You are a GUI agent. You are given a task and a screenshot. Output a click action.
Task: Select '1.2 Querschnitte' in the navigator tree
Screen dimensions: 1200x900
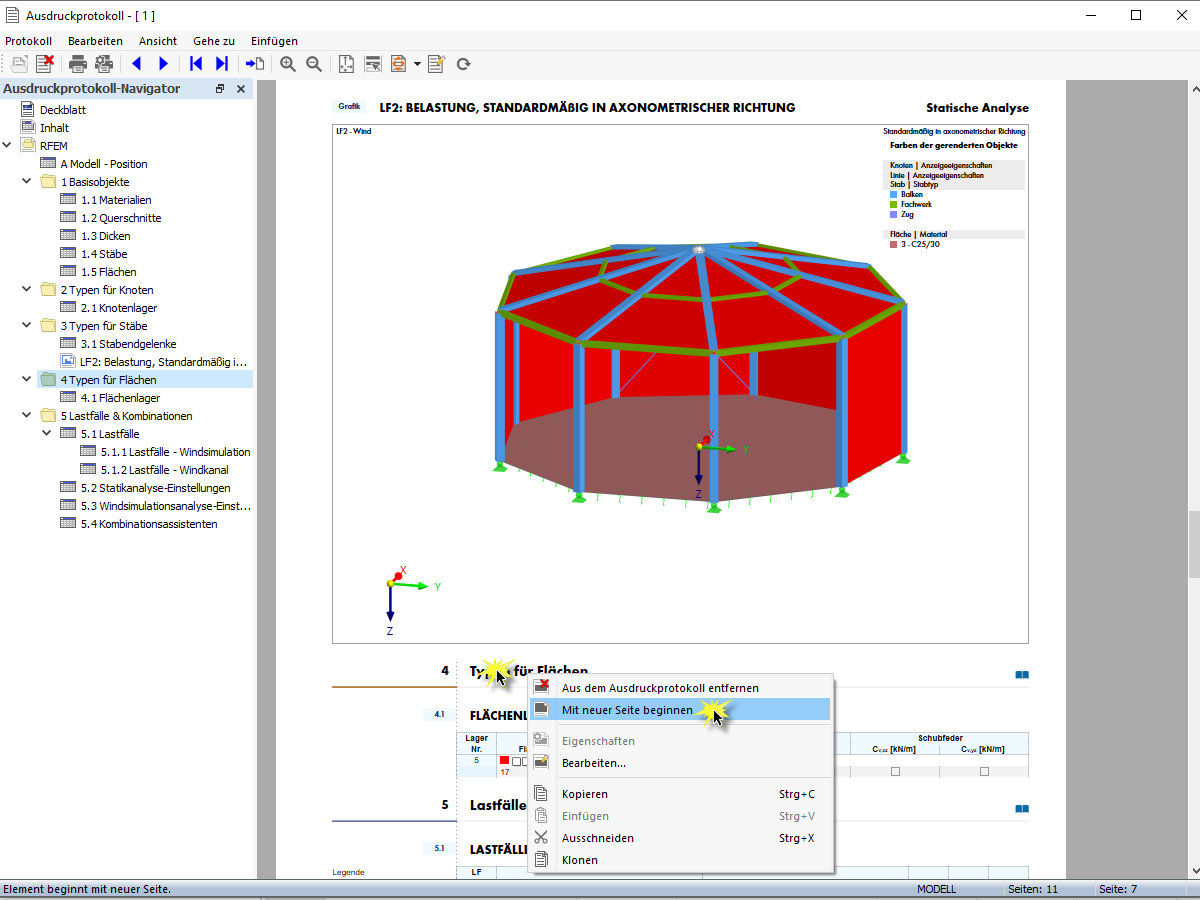point(121,218)
